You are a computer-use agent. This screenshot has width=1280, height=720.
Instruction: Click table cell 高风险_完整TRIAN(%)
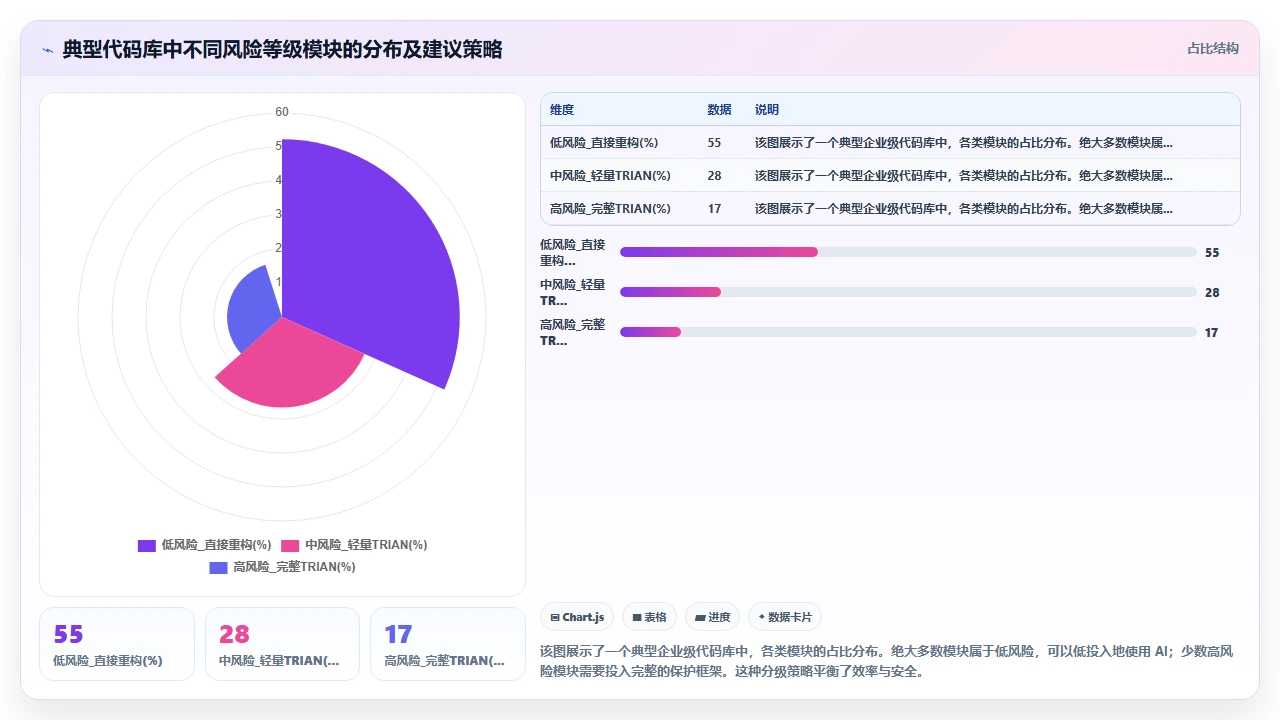610,209
